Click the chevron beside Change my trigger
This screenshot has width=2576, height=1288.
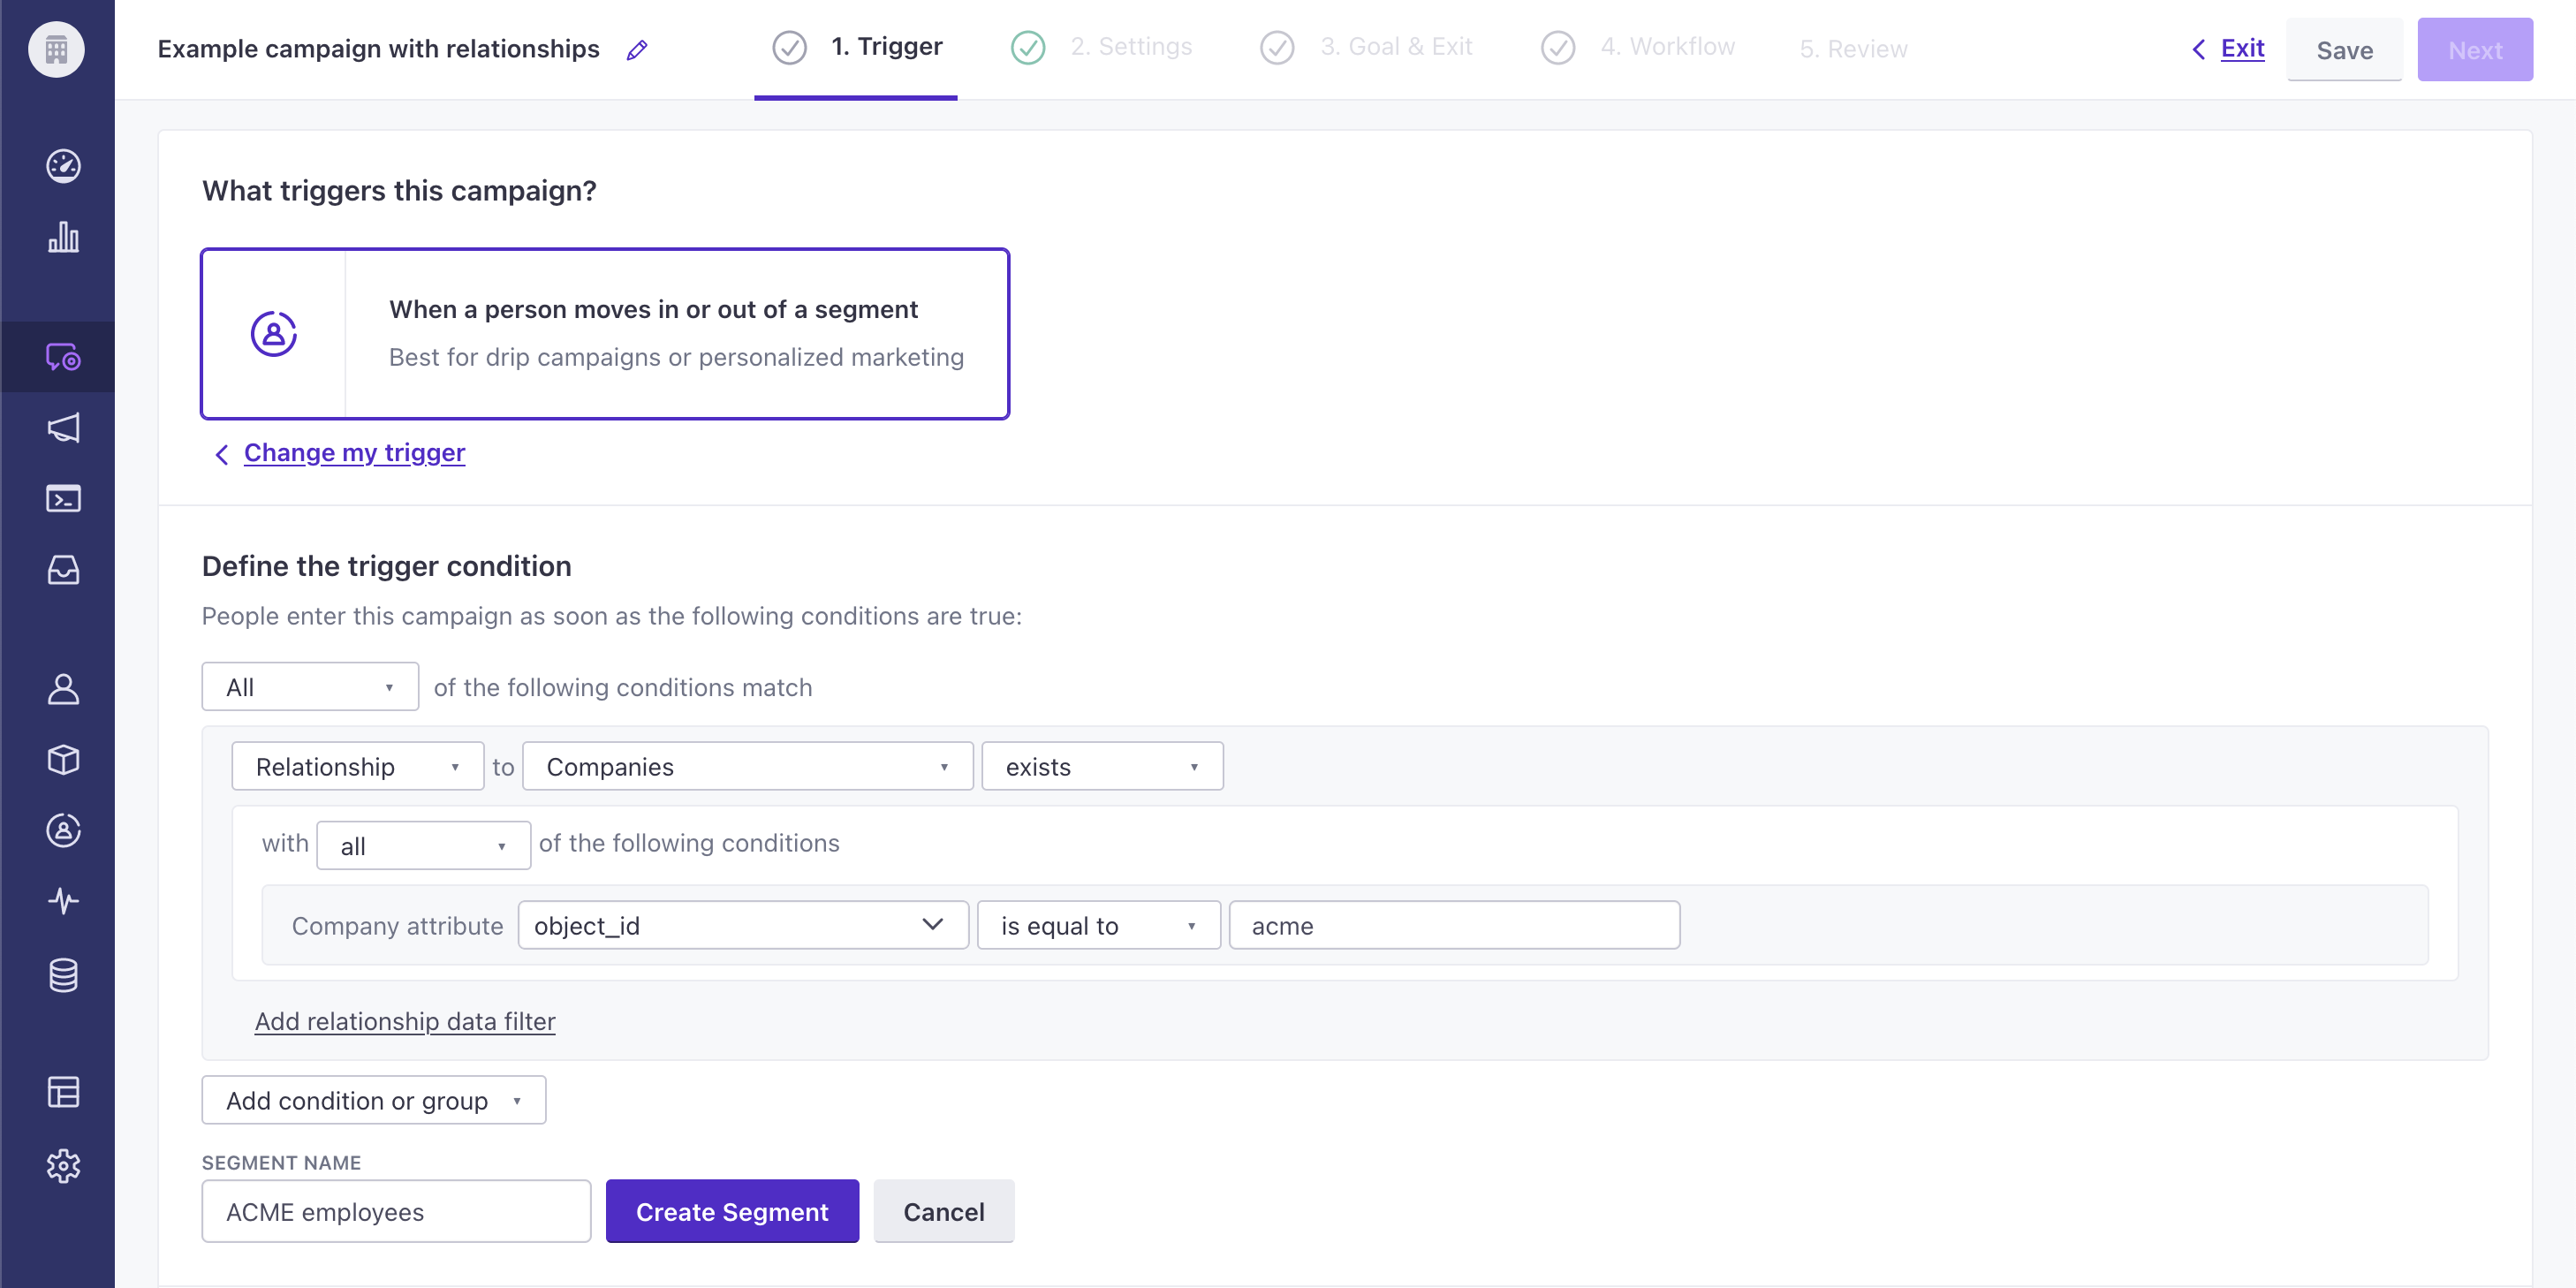click(222, 454)
